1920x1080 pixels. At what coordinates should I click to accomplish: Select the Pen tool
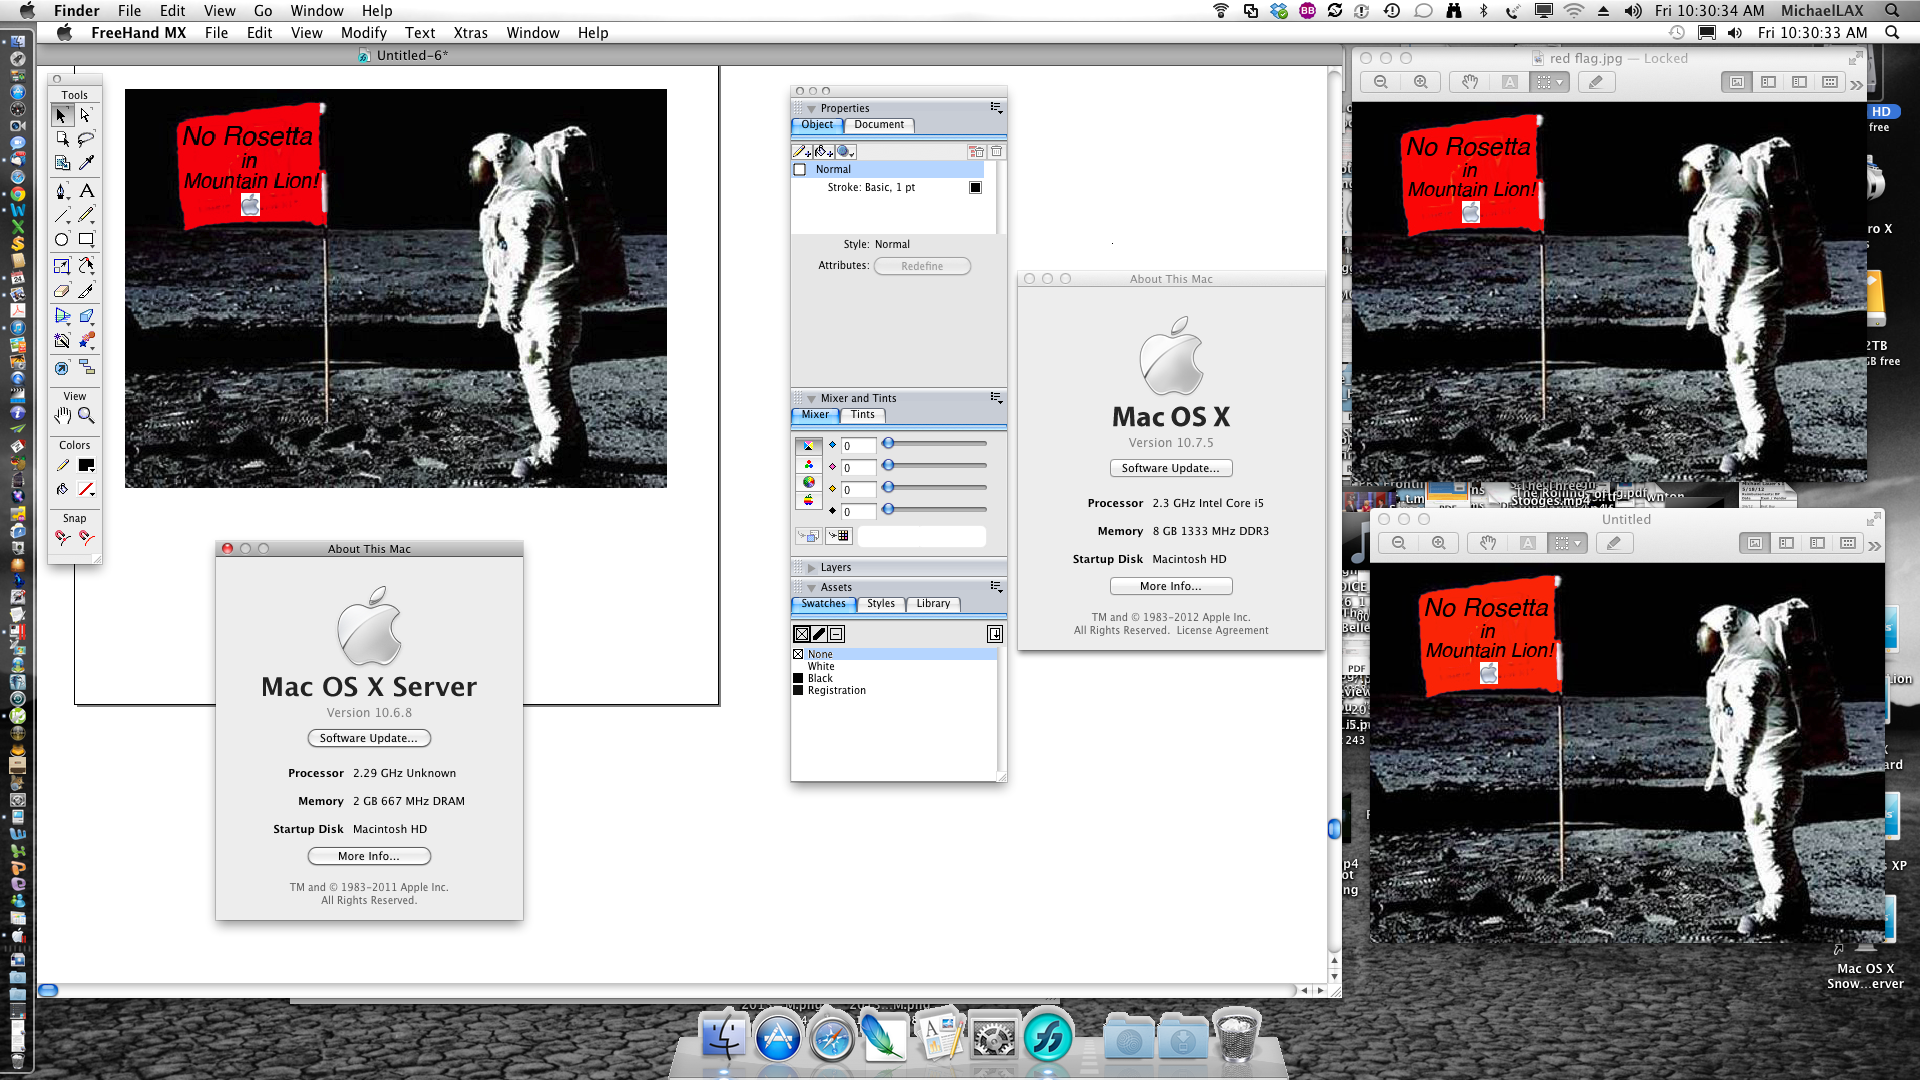pos(62,191)
